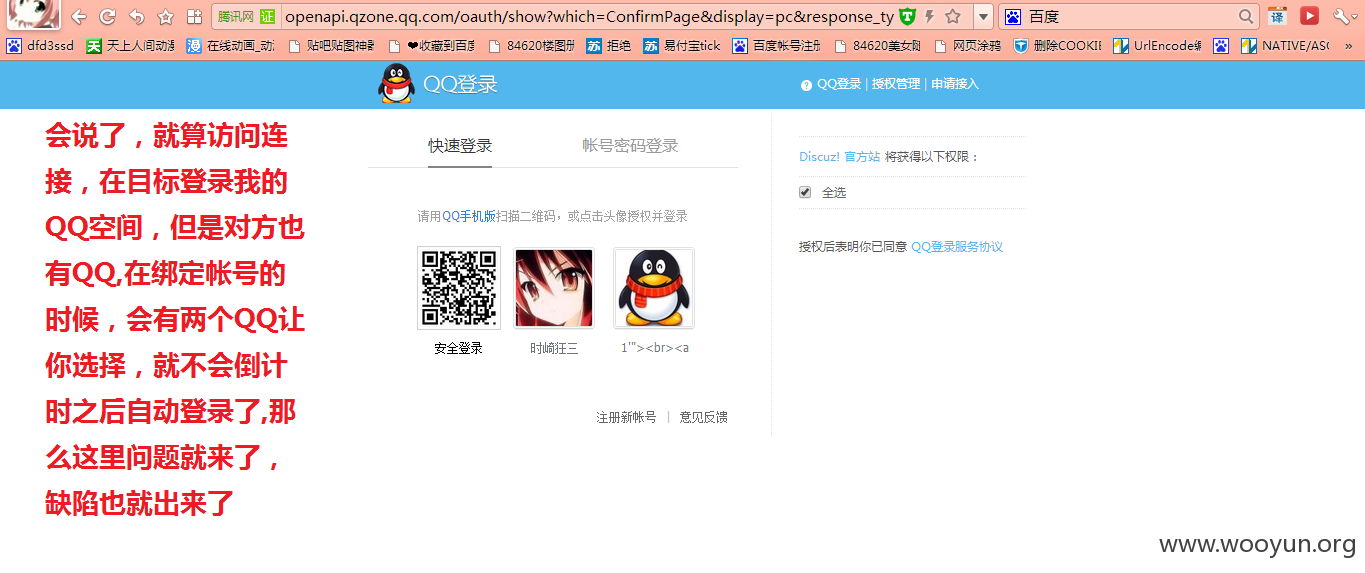Open the 84620美女图 bookmark
Screen dimensions: 1365x573
coord(877,46)
